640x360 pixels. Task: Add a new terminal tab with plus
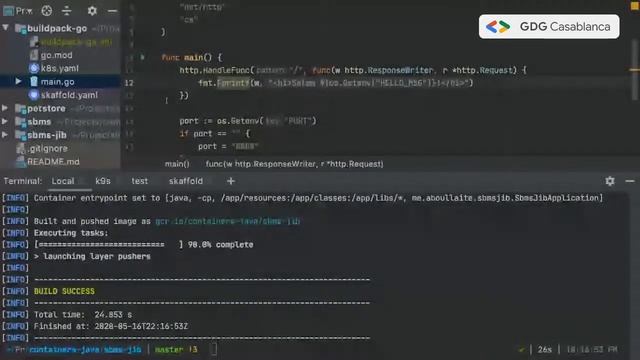[x=231, y=181]
